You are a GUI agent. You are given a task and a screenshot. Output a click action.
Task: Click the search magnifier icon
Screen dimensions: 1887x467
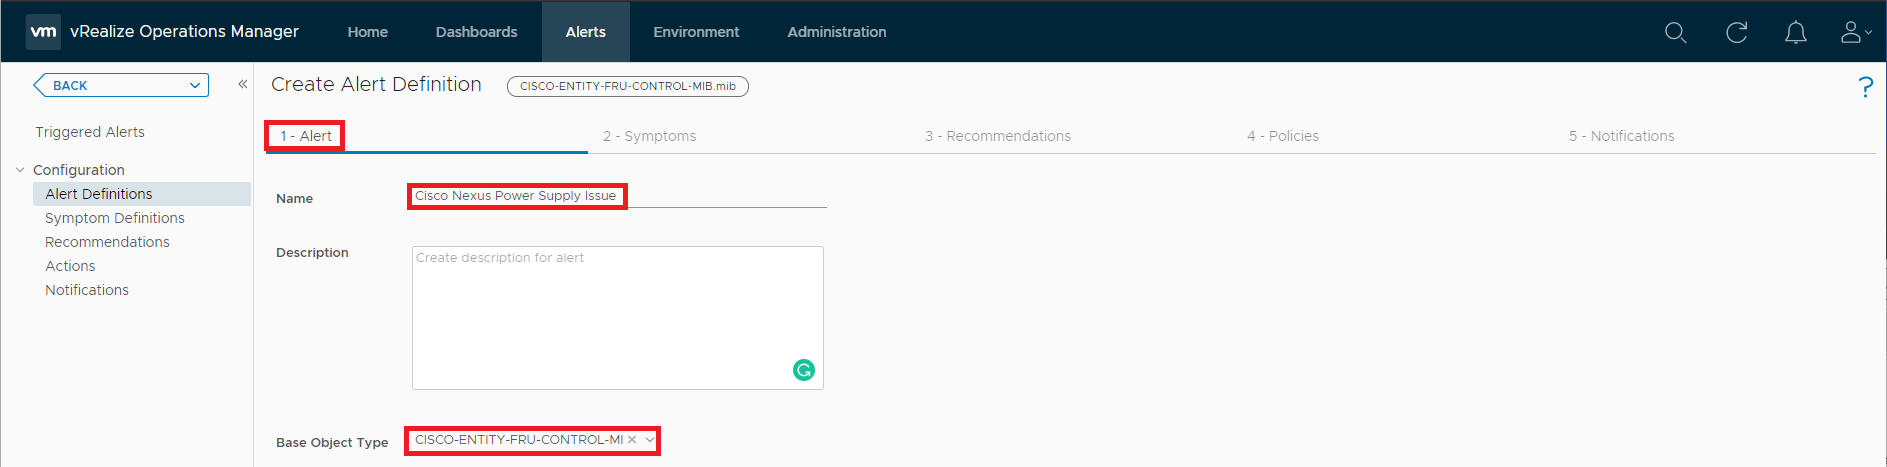click(1675, 33)
